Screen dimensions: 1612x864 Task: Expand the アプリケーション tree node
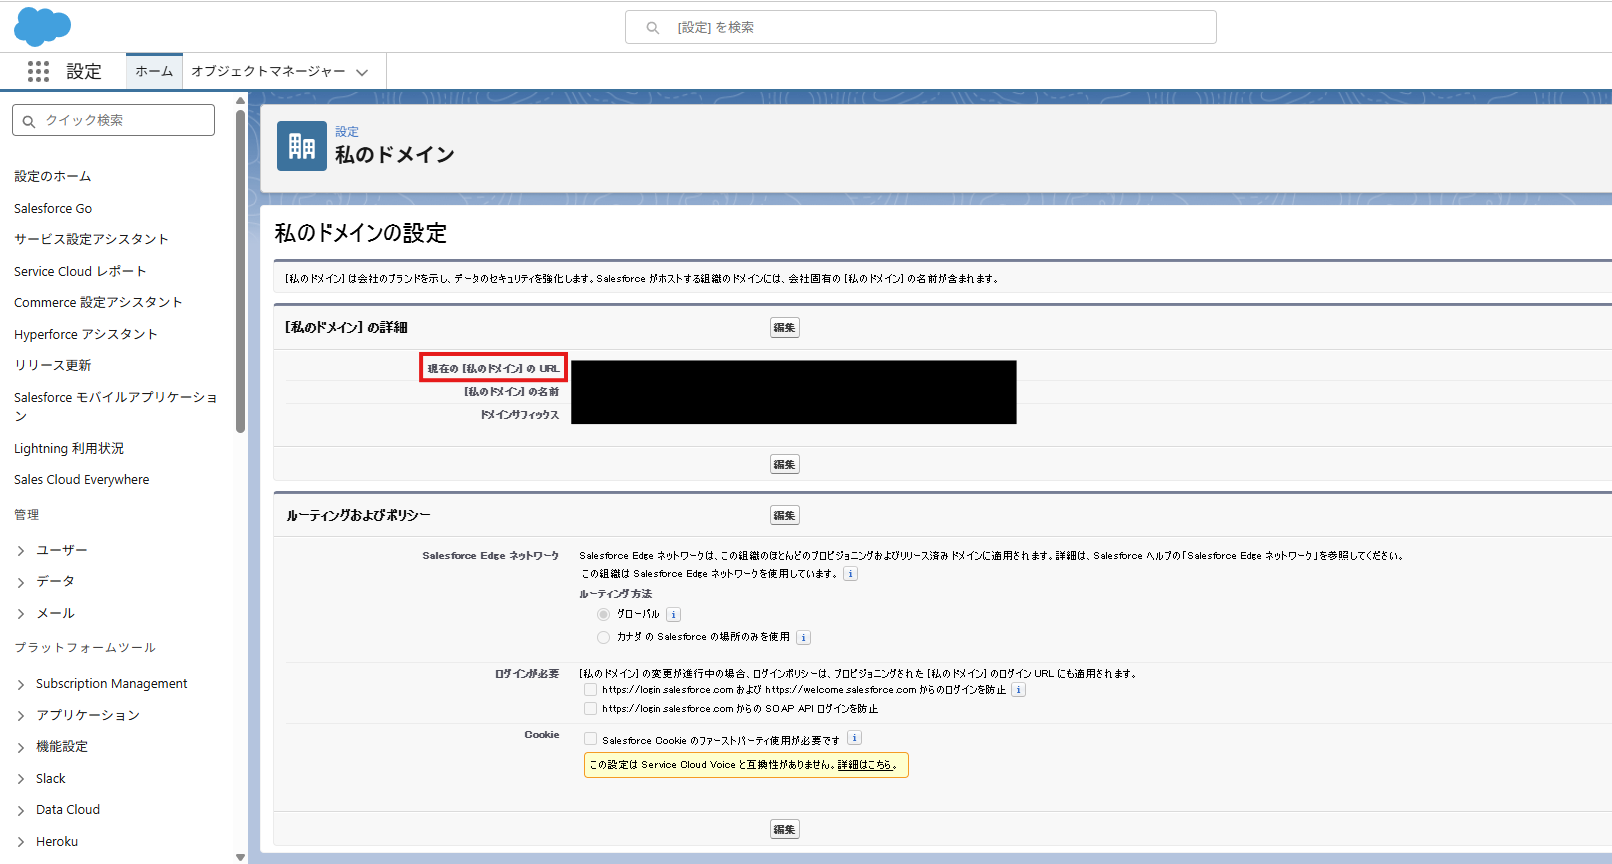(x=21, y=716)
